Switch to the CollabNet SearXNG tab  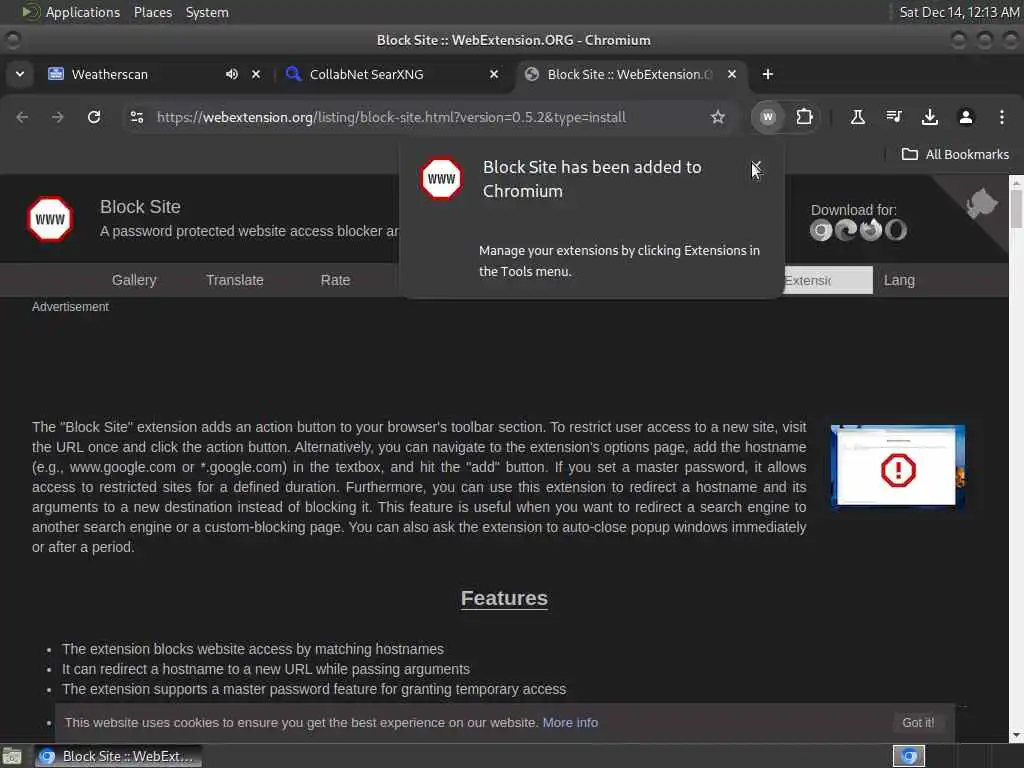(392, 74)
